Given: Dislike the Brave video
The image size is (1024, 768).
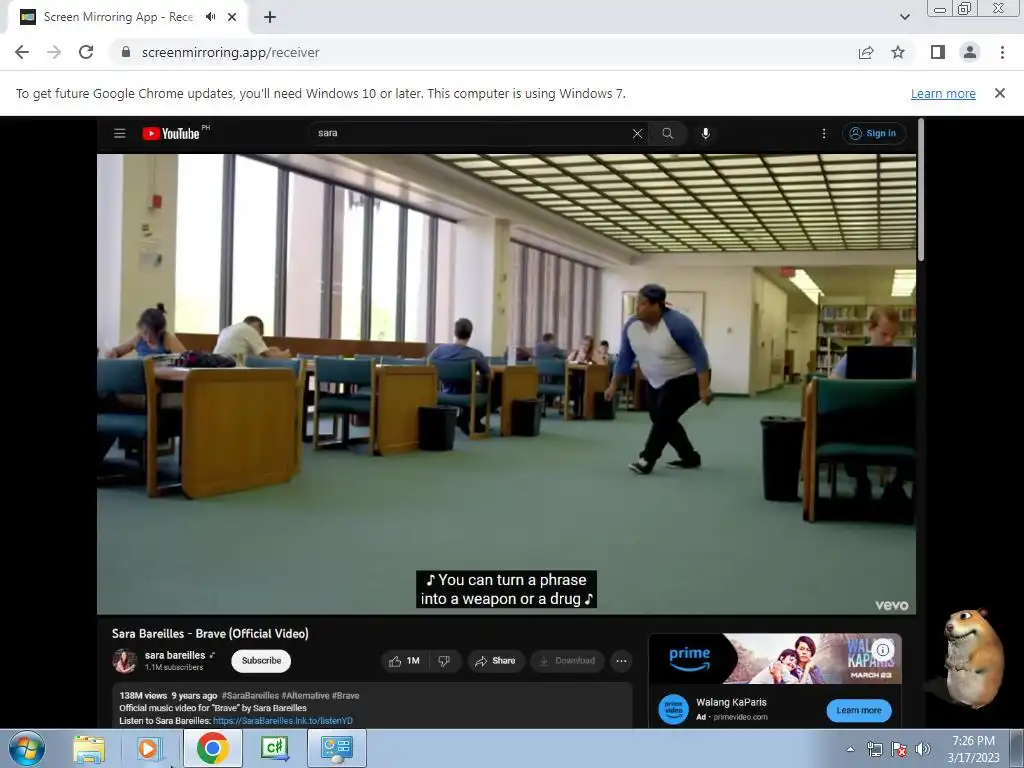Looking at the screenshot, I should click(x=444, y=661).
